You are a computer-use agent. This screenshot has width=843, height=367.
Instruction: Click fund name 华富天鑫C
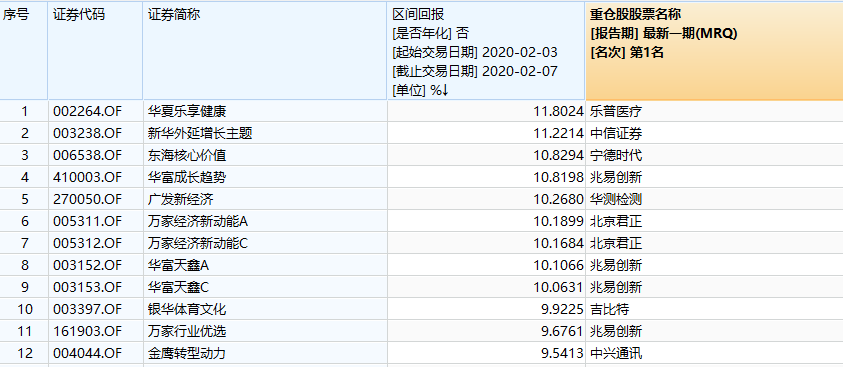coord(178,287)
